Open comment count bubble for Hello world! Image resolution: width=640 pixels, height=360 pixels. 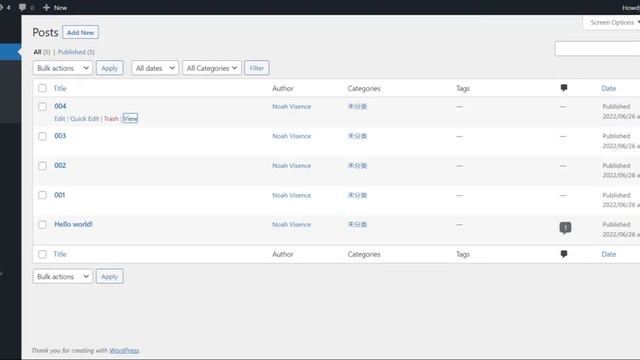point(565,227)
